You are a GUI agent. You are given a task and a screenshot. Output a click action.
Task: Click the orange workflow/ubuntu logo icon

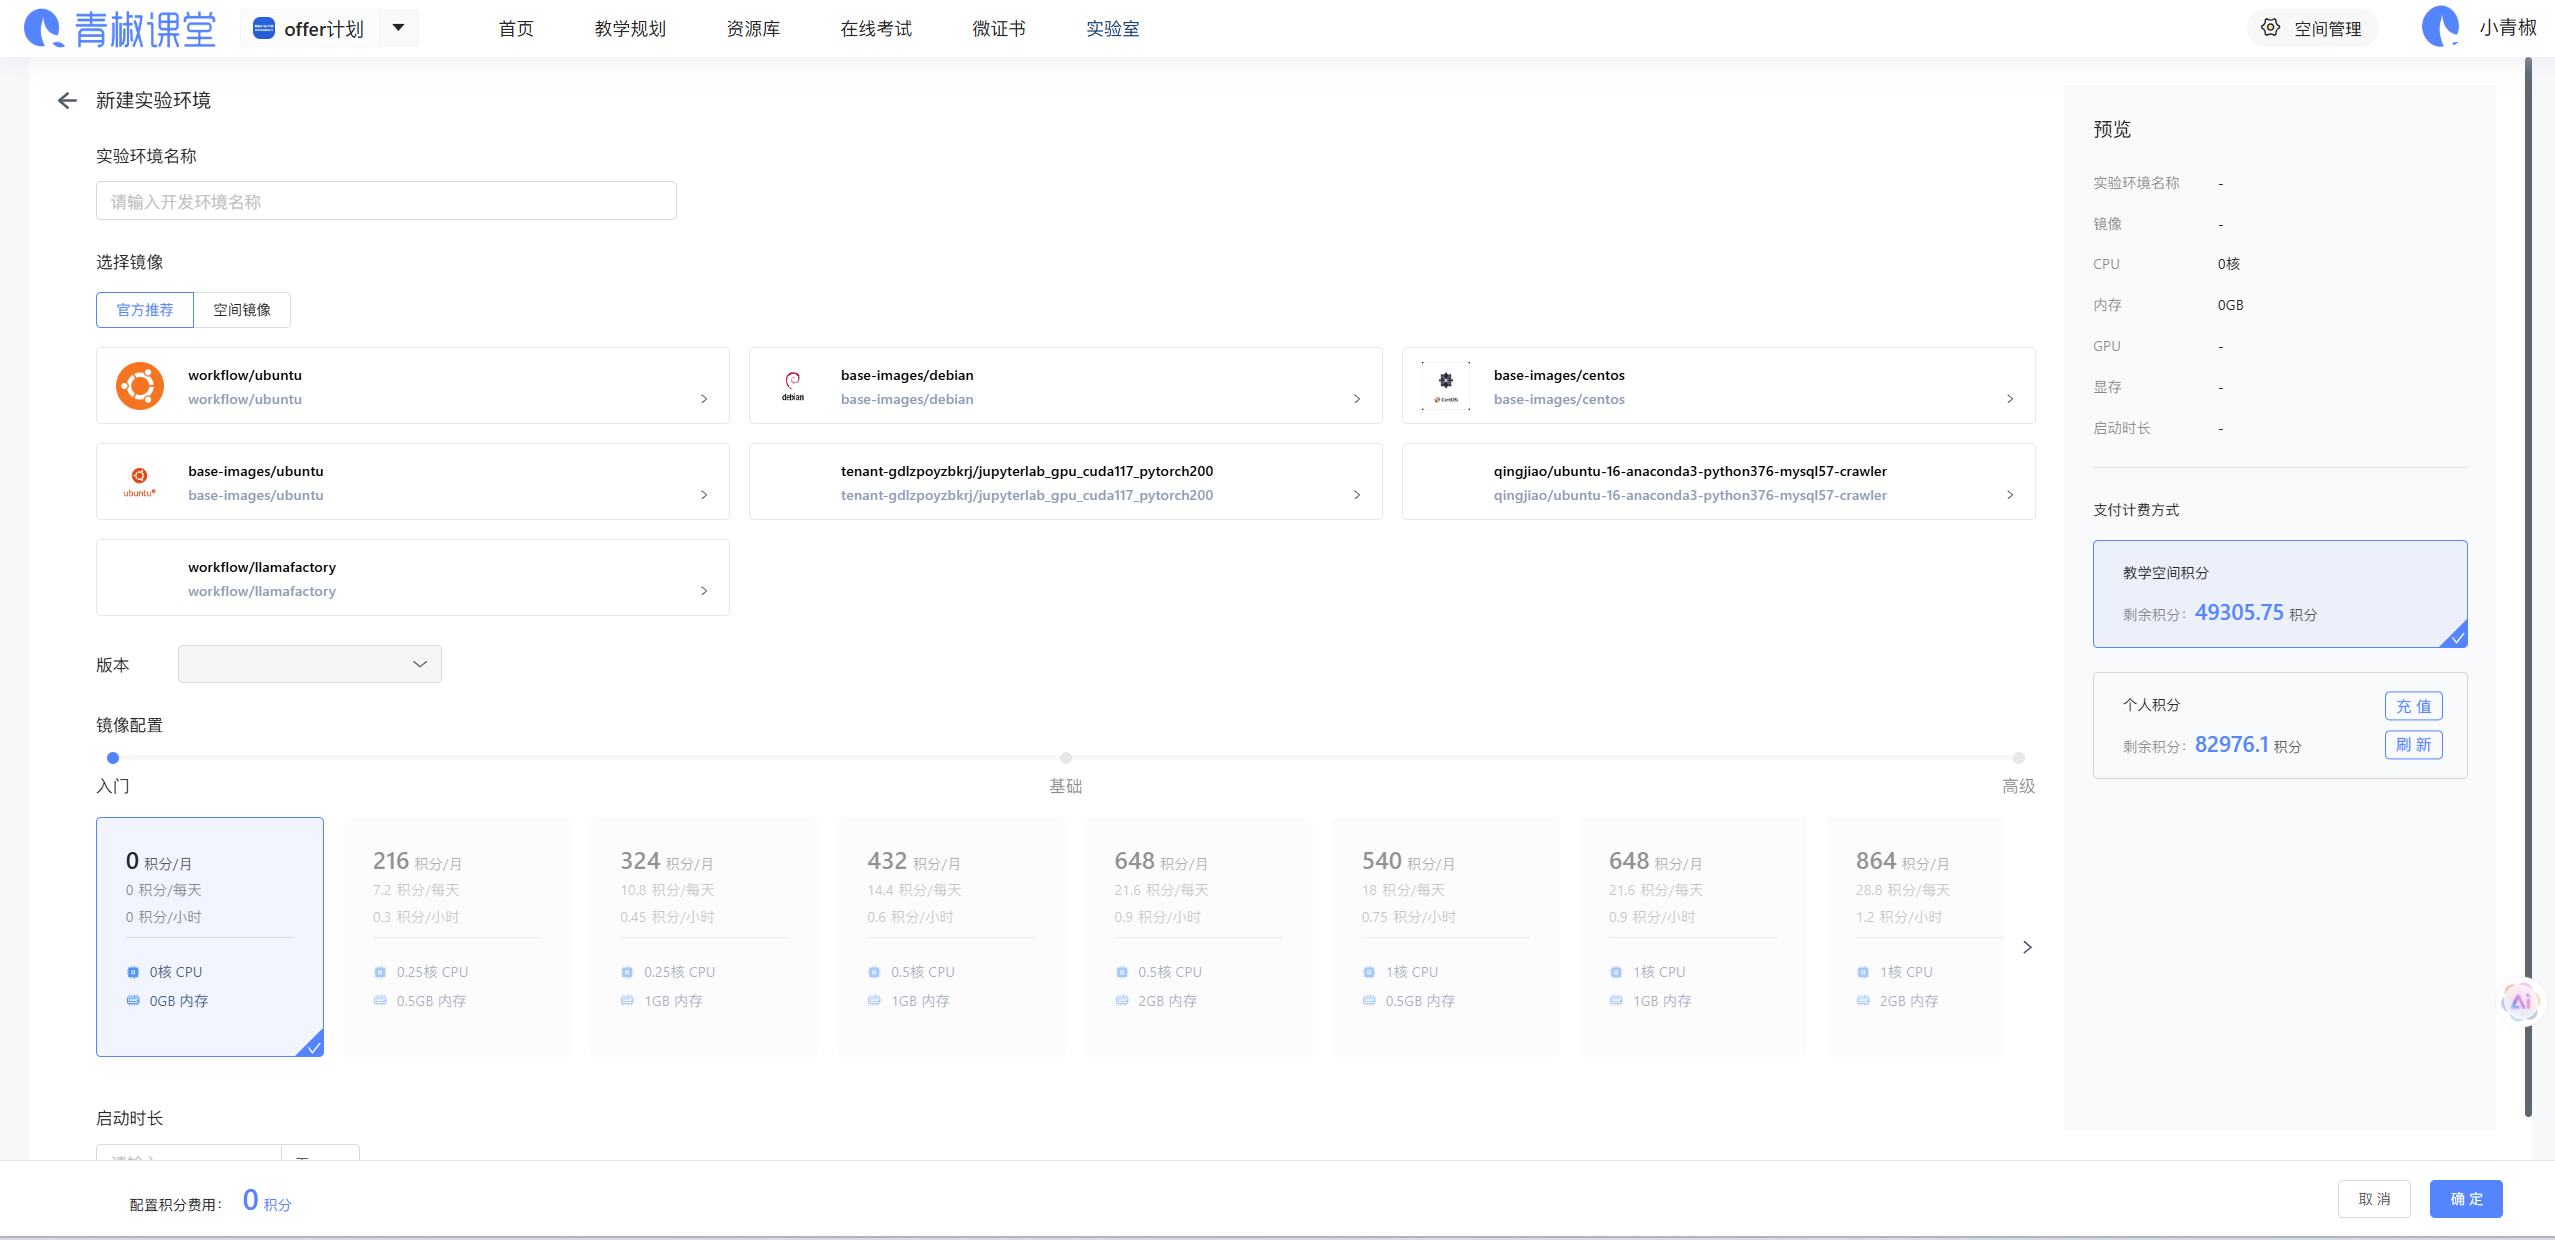(140, 386)
